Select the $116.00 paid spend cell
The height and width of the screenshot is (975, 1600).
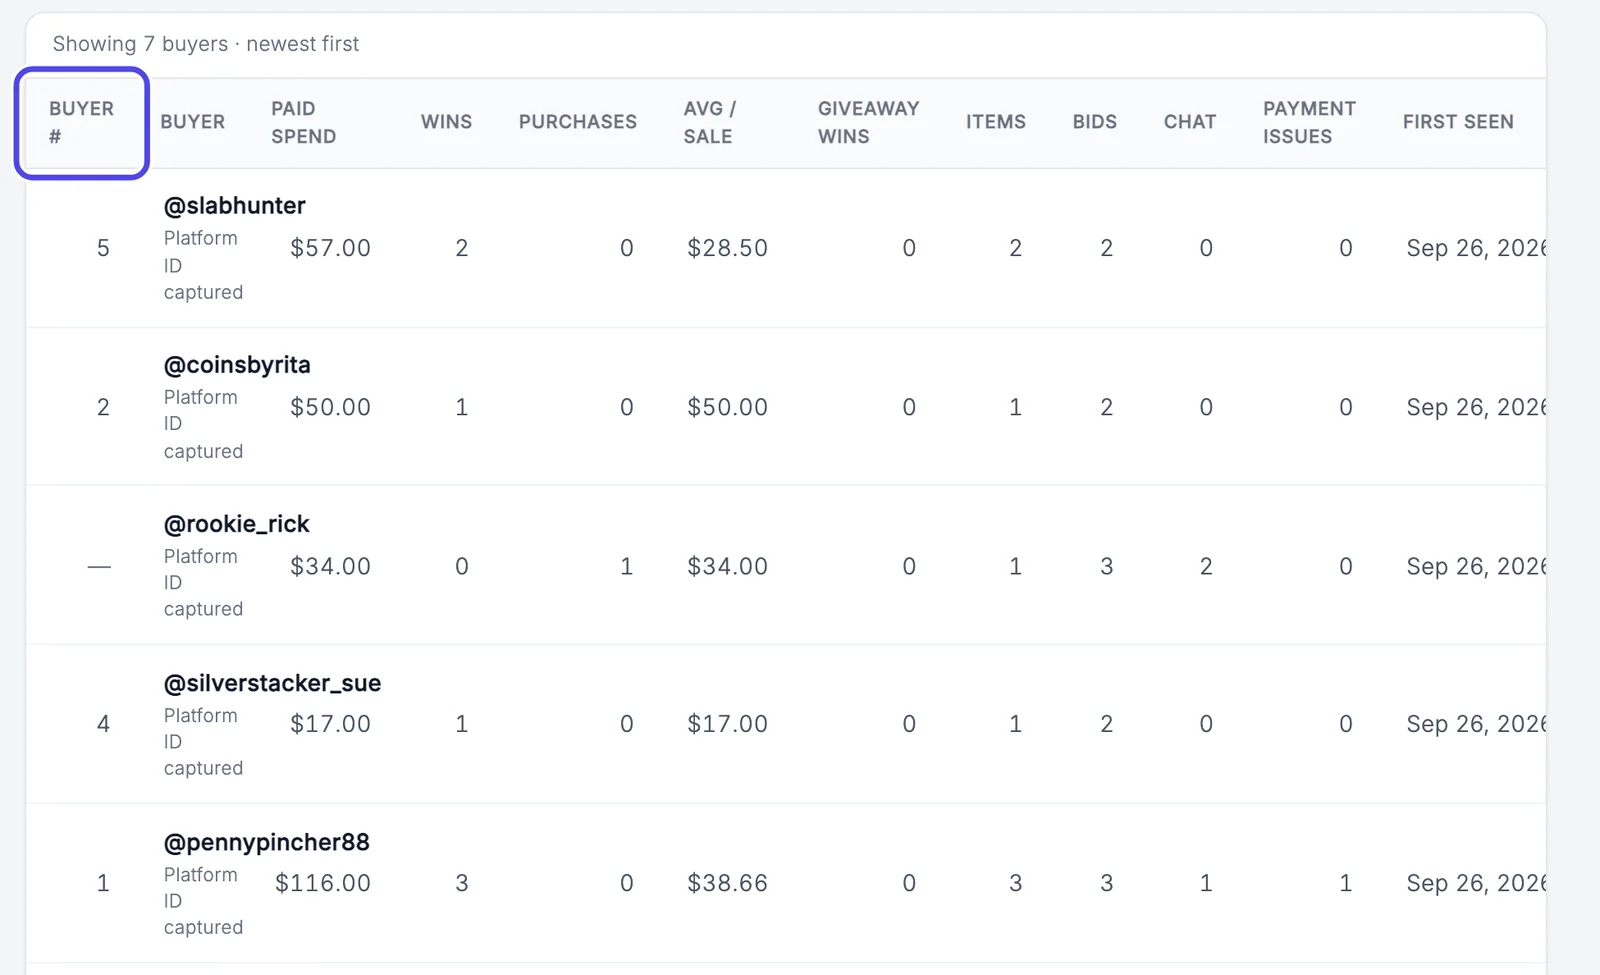coord(323,883)
